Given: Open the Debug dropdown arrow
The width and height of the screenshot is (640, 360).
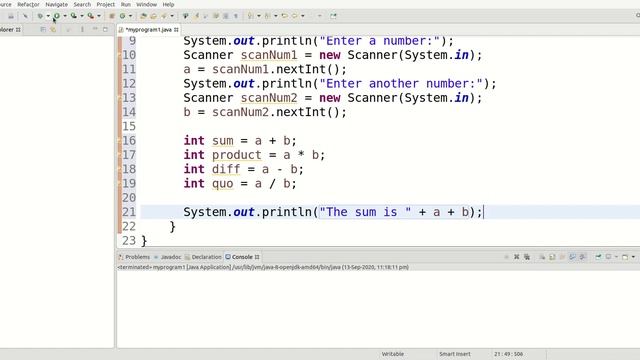Looking at the screenshot, I should [48, 16].
